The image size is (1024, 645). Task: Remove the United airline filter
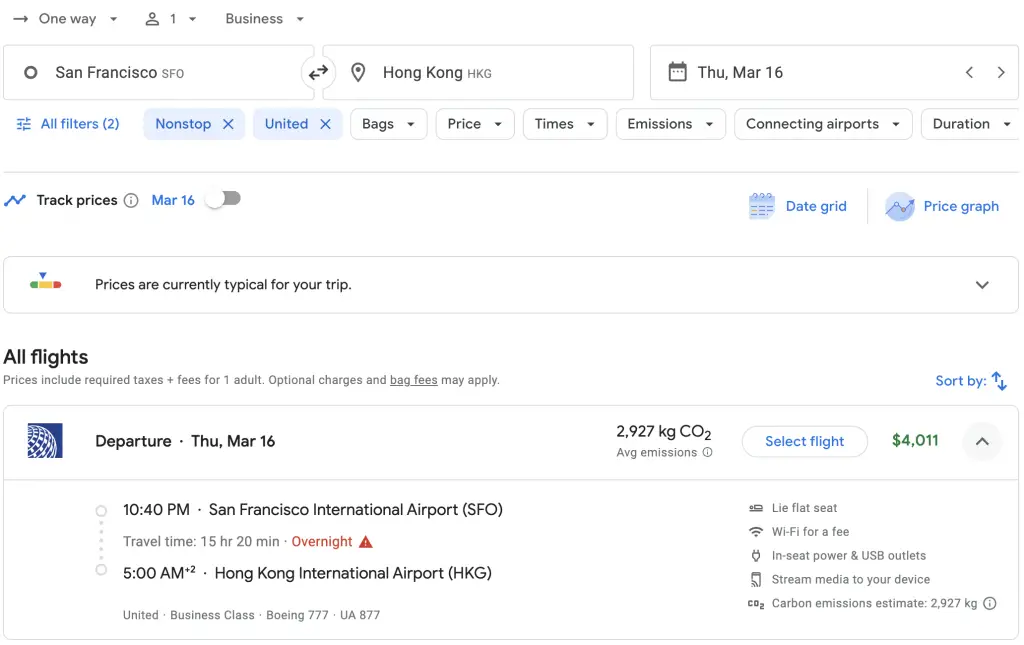(325, 124)
